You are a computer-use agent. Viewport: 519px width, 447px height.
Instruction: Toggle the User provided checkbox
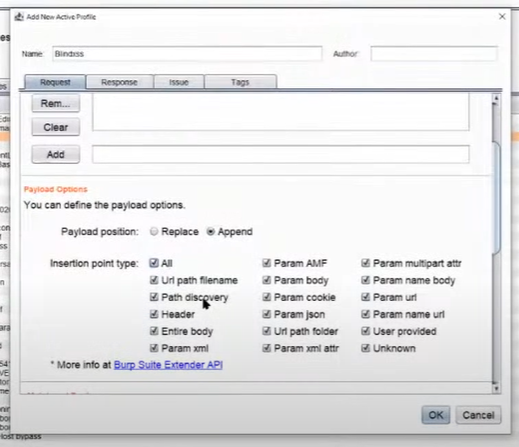366,331
